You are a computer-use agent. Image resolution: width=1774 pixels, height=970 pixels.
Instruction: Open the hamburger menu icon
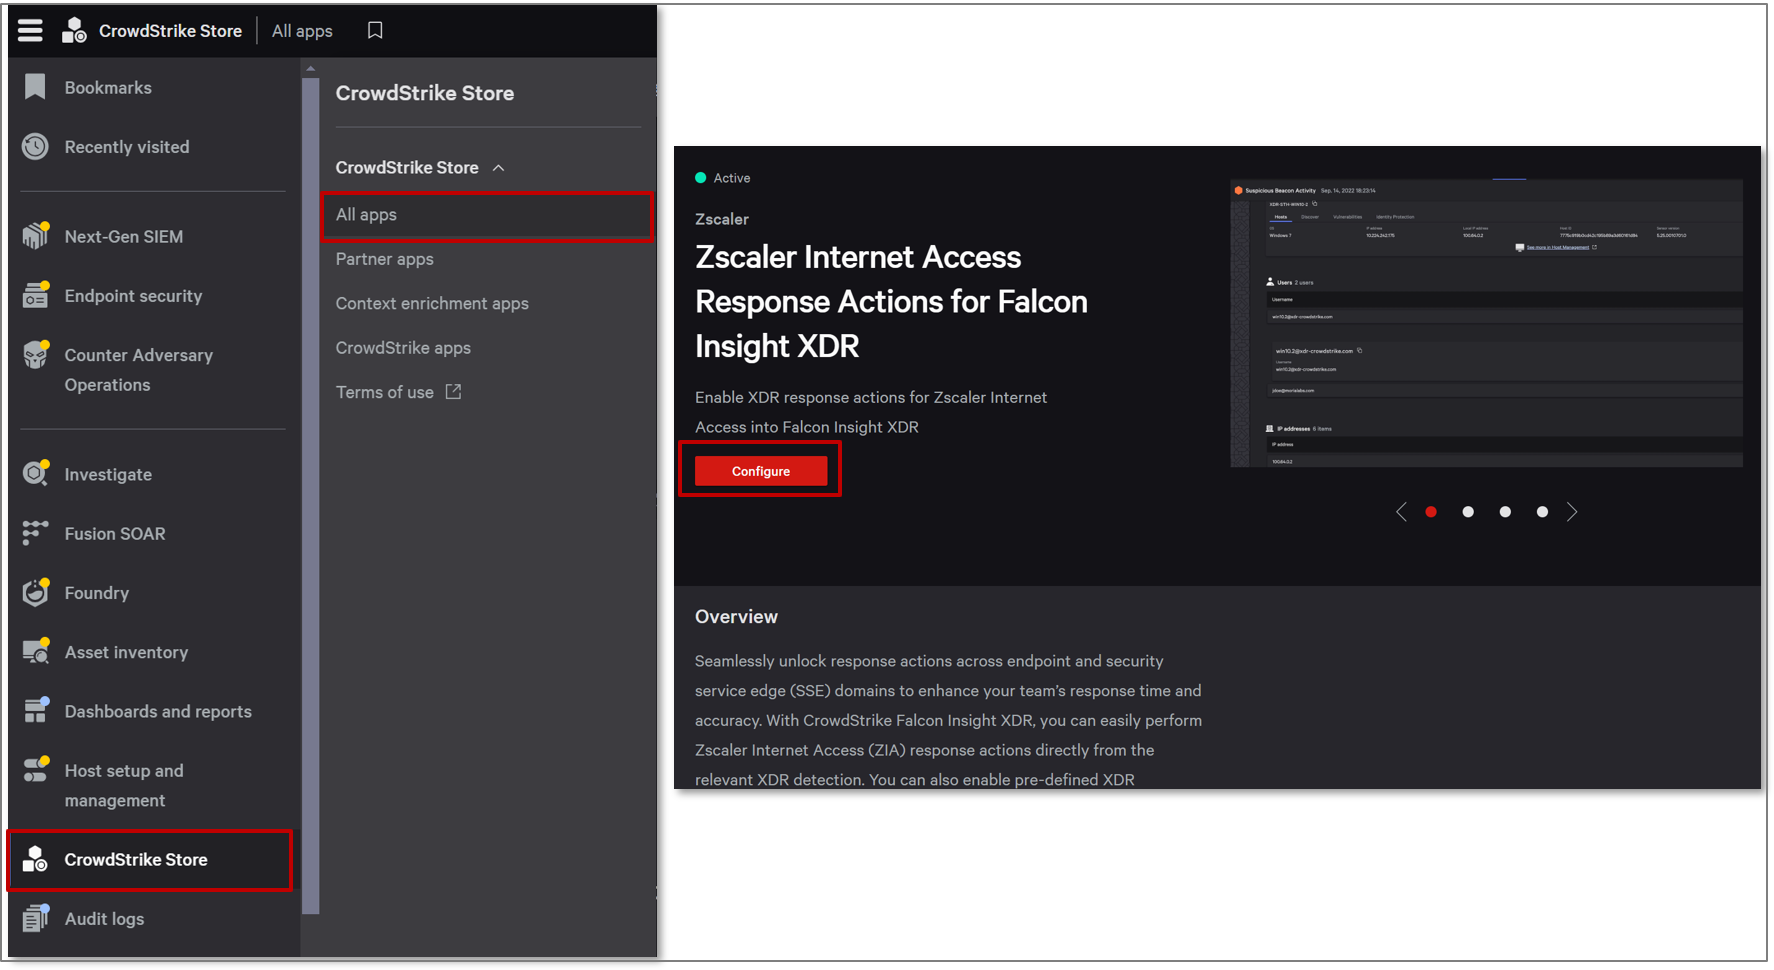pos(30,31)
